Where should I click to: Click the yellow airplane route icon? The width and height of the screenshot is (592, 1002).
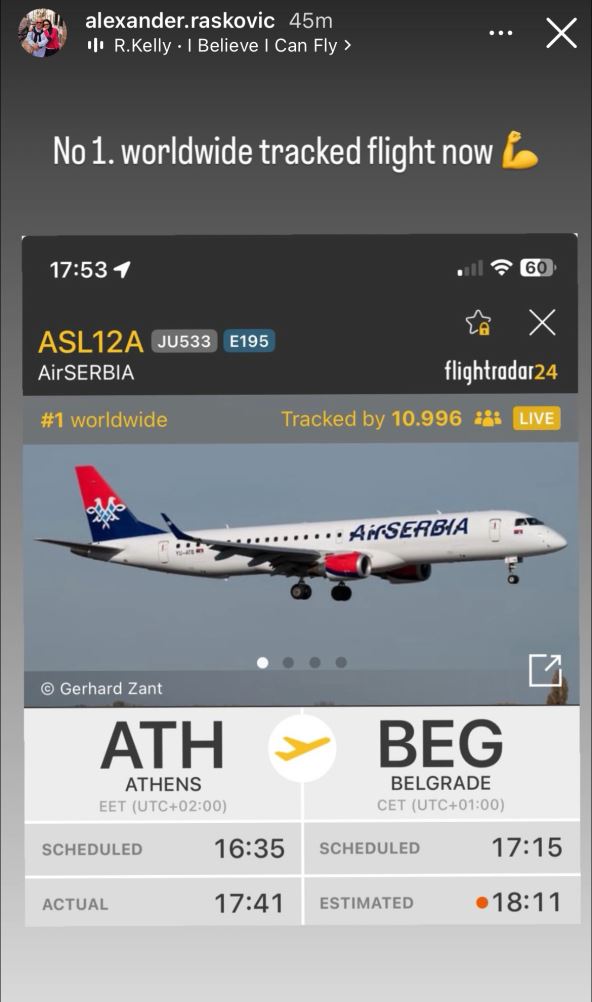click(302, 748)
